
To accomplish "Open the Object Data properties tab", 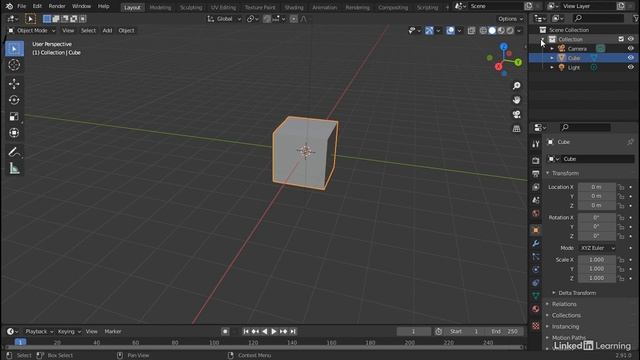I will (x=536, y=296).
